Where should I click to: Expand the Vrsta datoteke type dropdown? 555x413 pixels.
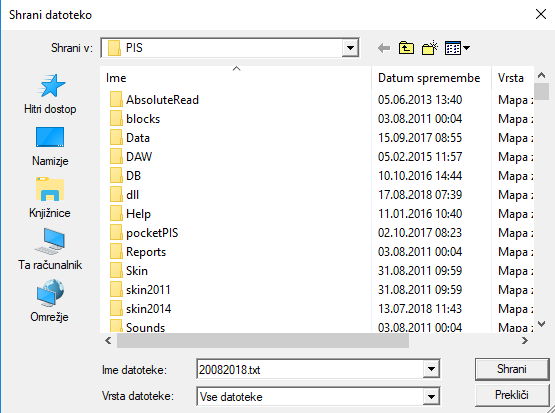coord(431,397)
